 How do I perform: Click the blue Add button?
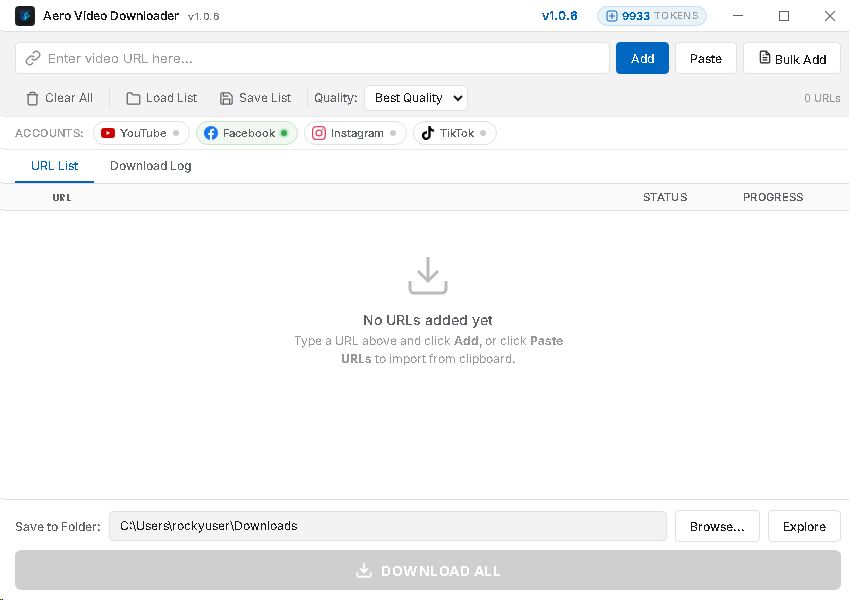pos(642,58)
